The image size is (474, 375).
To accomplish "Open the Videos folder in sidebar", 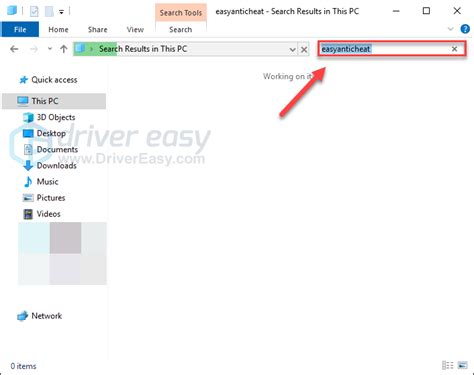I will click(x=42, y=214).
